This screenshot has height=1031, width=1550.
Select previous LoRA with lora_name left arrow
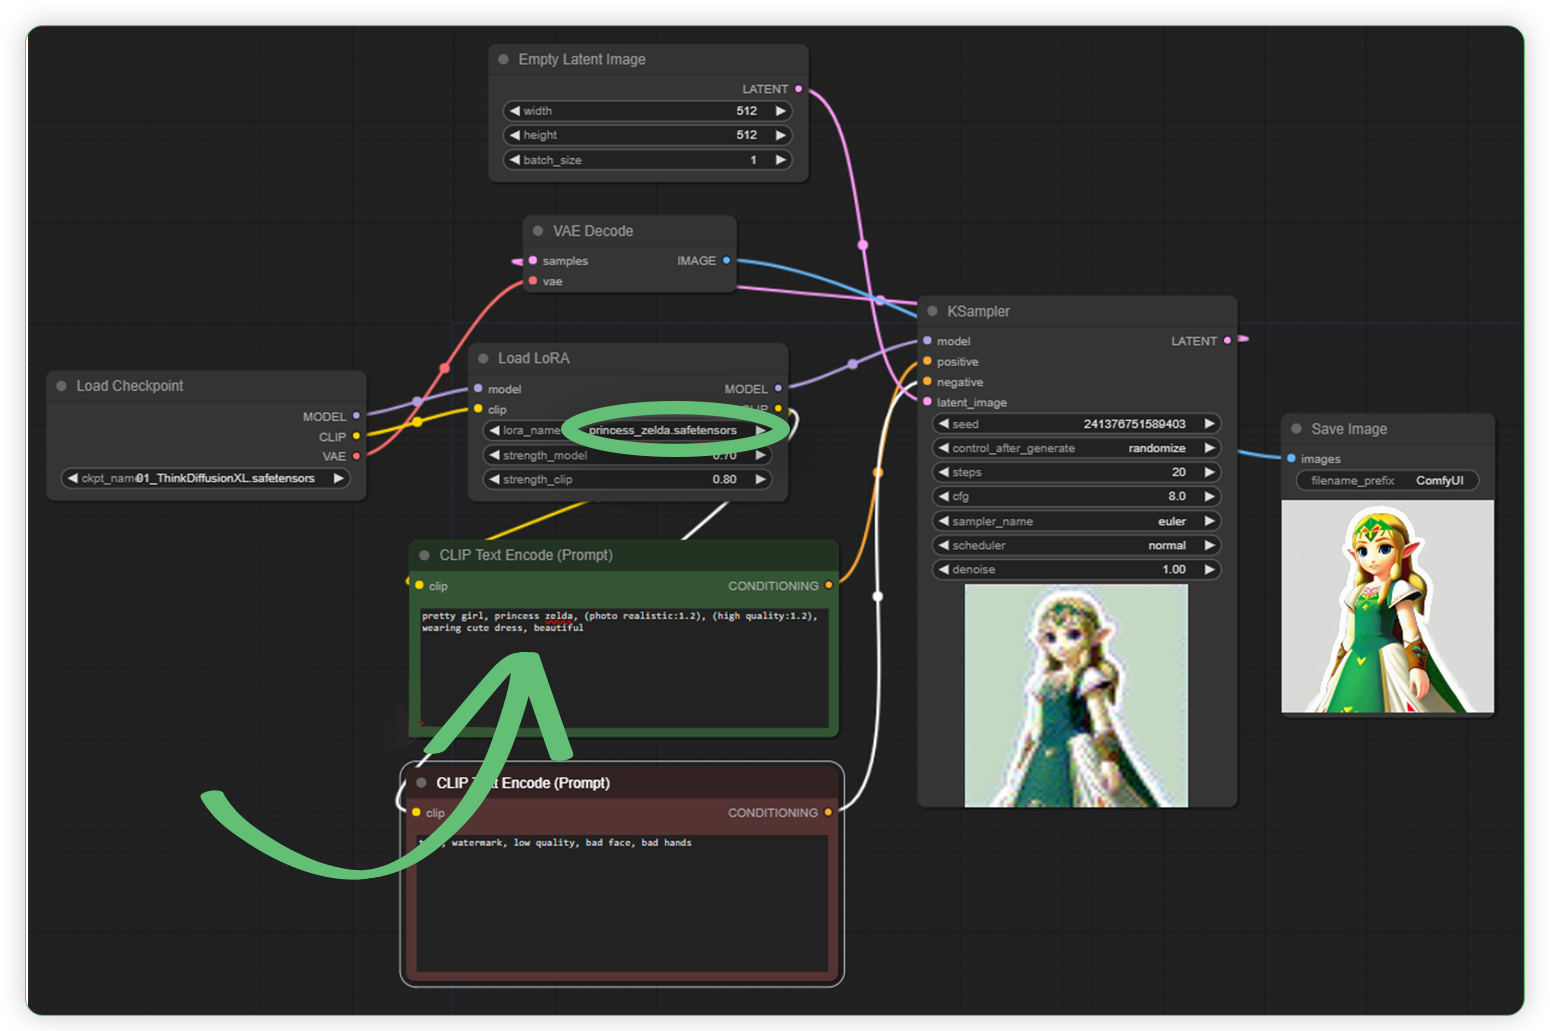[x=494, y=430]
